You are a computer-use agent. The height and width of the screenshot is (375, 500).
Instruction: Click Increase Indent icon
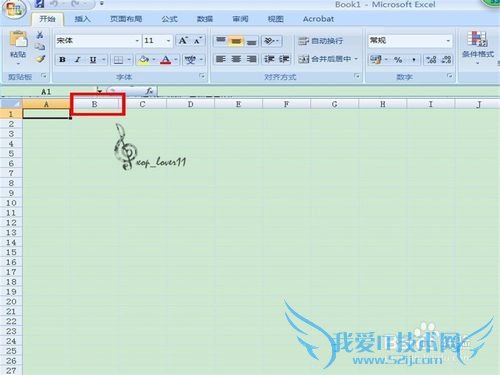pos(284,59)
